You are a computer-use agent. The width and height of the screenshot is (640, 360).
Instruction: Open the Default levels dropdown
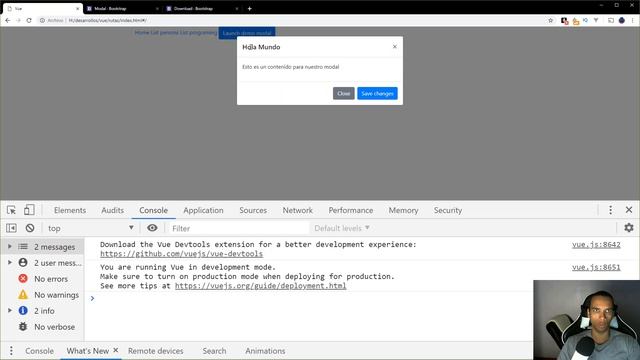(342, 228)
